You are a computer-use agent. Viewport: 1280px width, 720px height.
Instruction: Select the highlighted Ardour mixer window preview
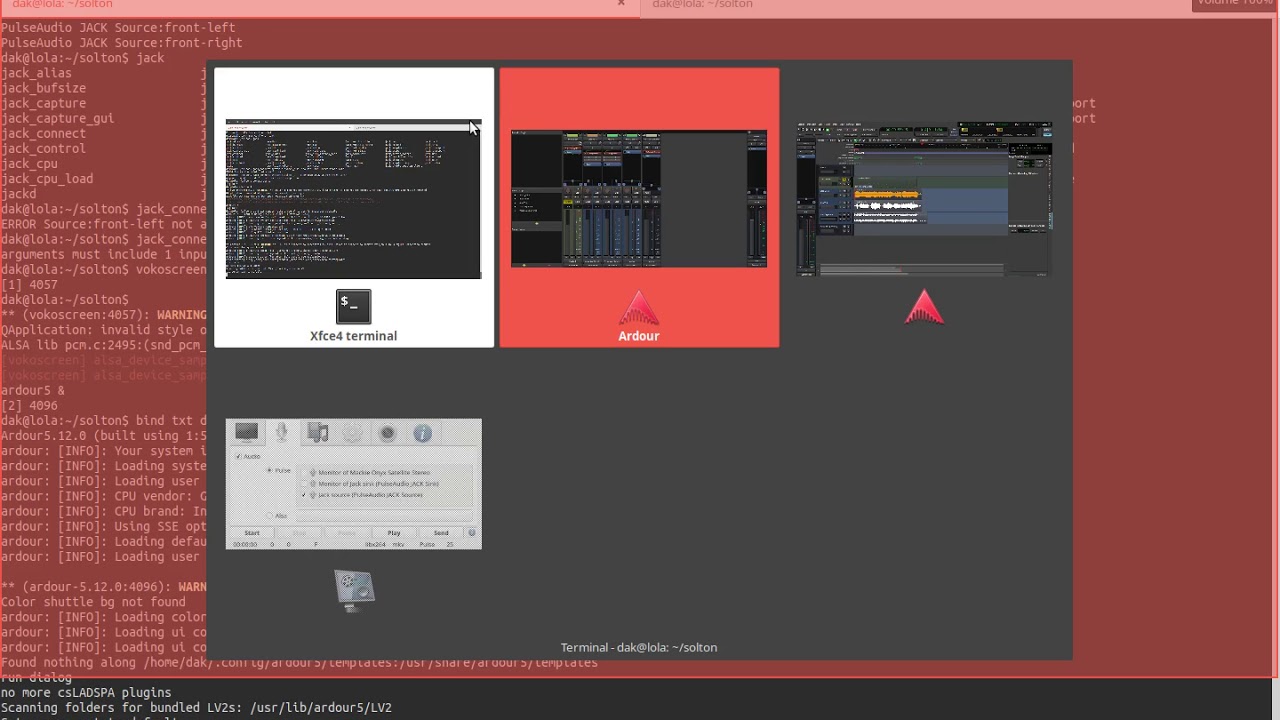tap(639, 199)
